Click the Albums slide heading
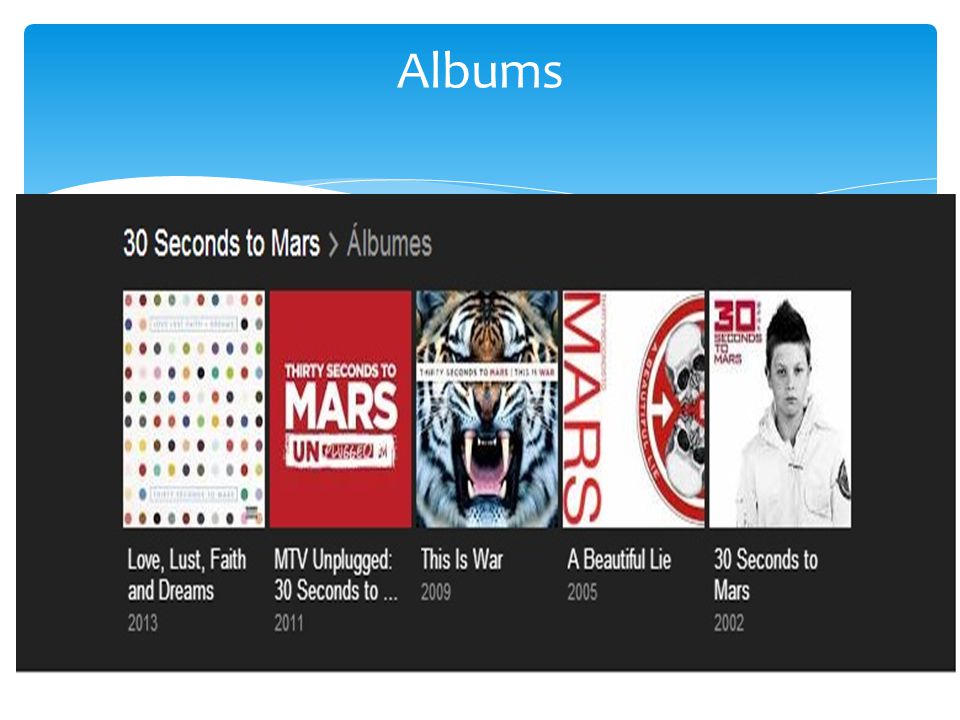 (479, 71)
